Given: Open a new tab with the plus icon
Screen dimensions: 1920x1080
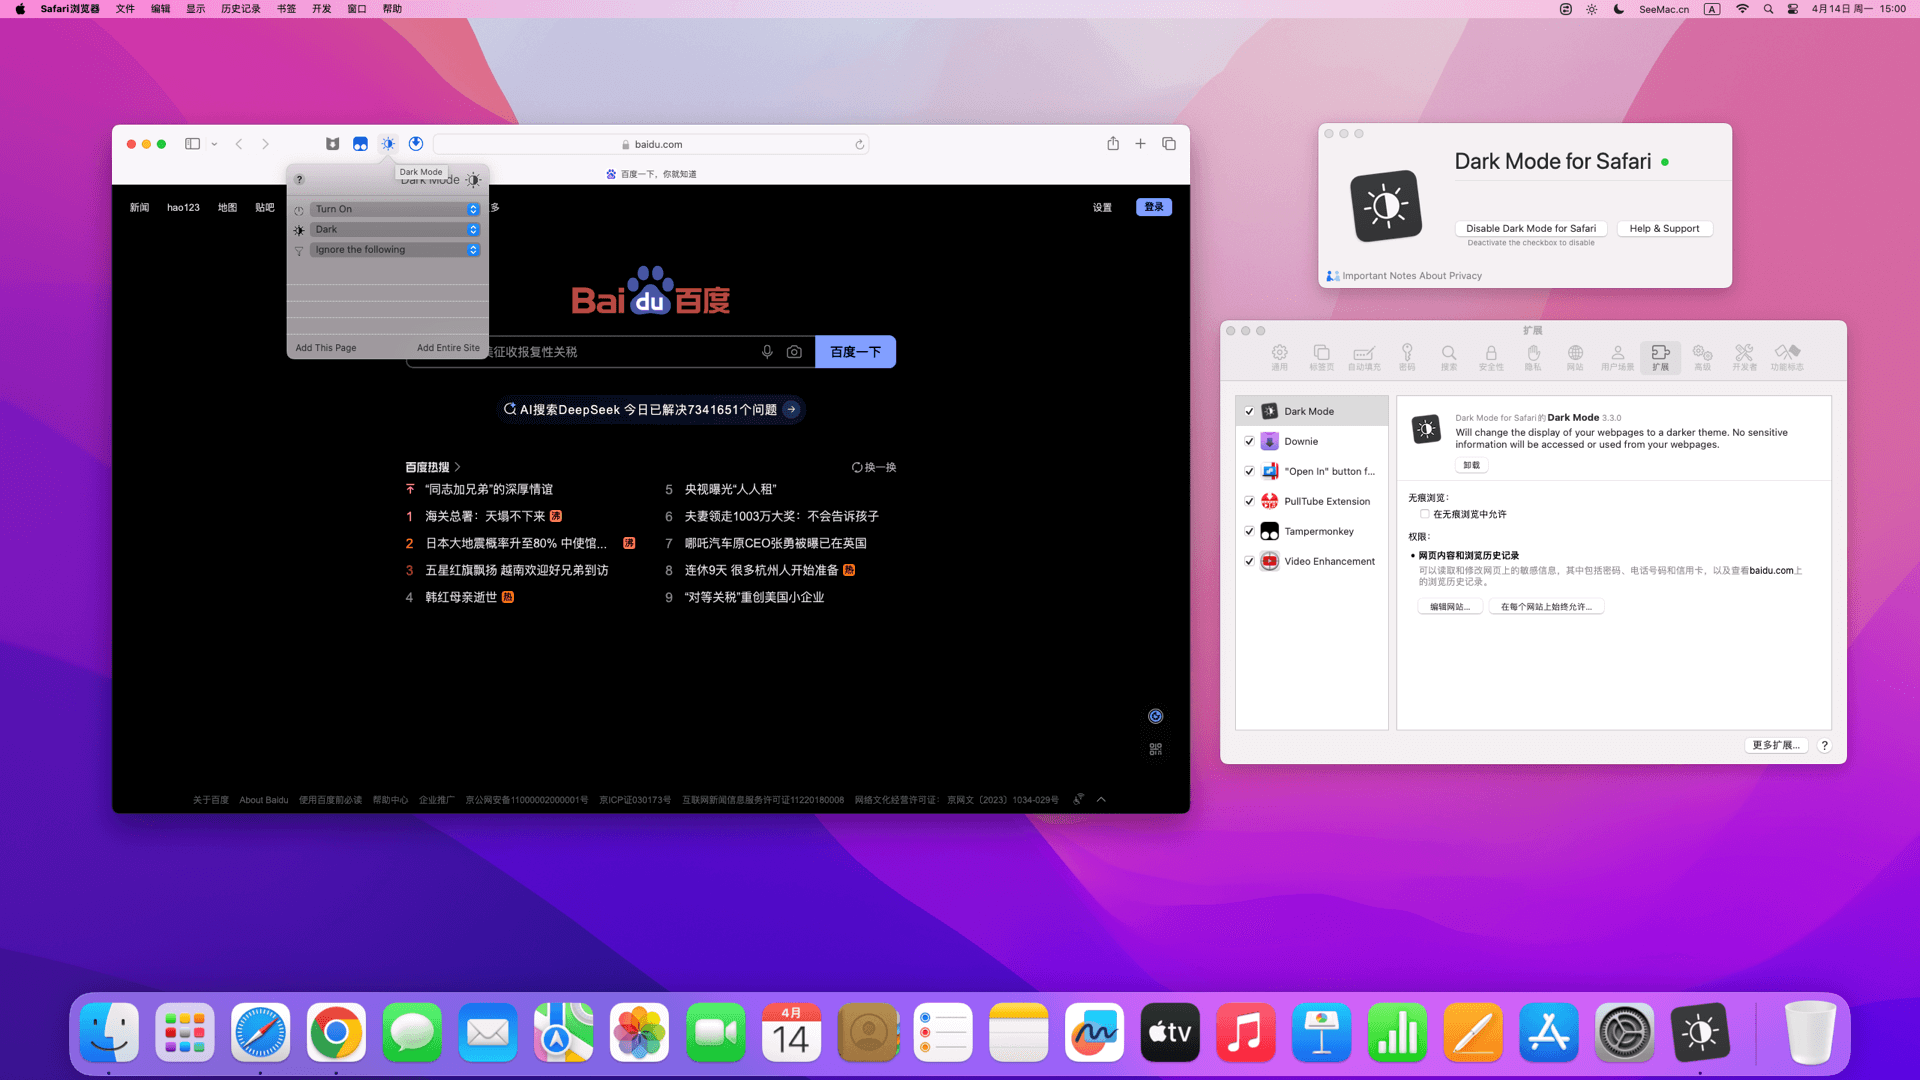Looking at the screenshot, I should (x=1140, y=144).
